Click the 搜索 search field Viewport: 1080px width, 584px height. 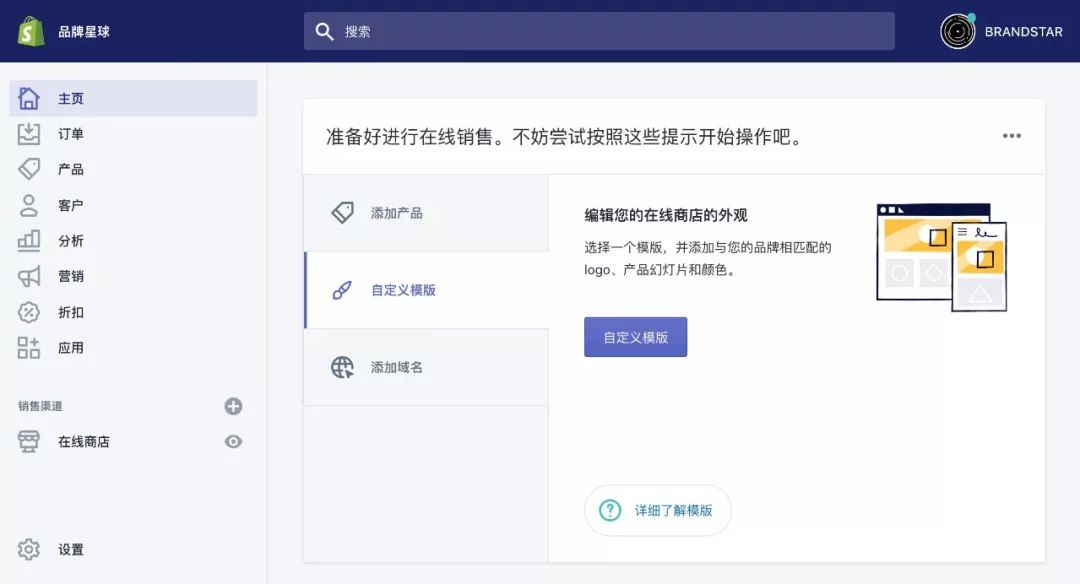tap(598, 31)
